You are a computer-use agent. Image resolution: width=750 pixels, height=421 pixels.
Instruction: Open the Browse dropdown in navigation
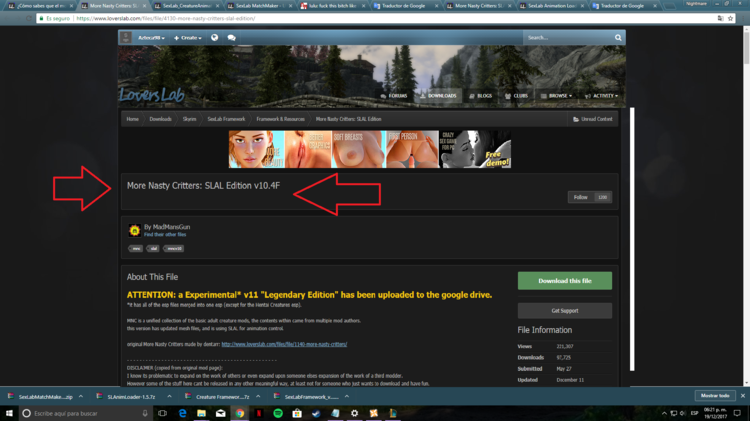(x=556, y=96)
